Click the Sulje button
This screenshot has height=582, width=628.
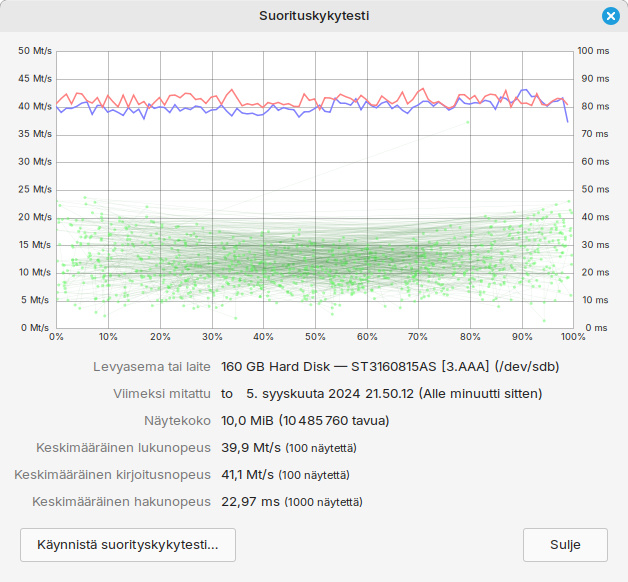[565, 545]
